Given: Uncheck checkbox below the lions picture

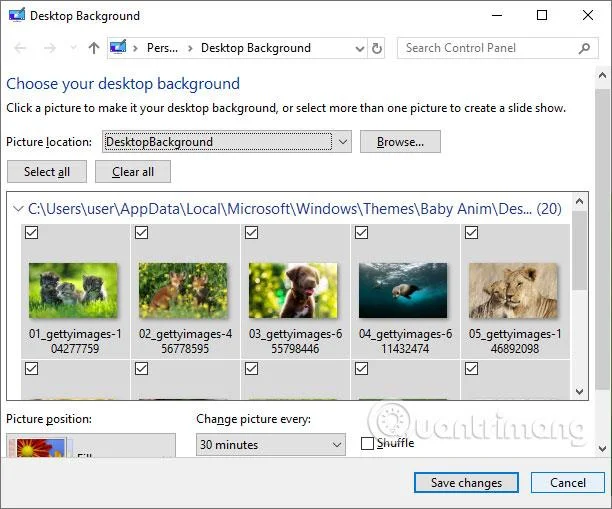Looking at the screenshot, I should point(472,368).
